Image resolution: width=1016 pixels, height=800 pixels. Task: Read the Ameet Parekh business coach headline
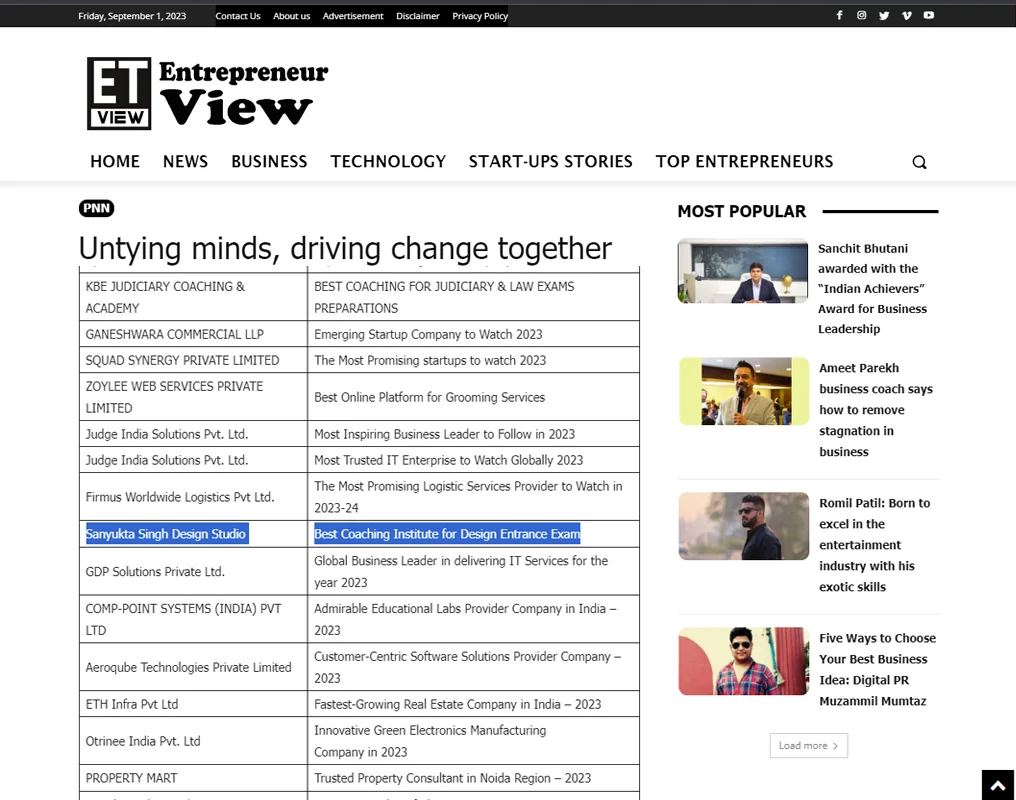coord(875,410)
